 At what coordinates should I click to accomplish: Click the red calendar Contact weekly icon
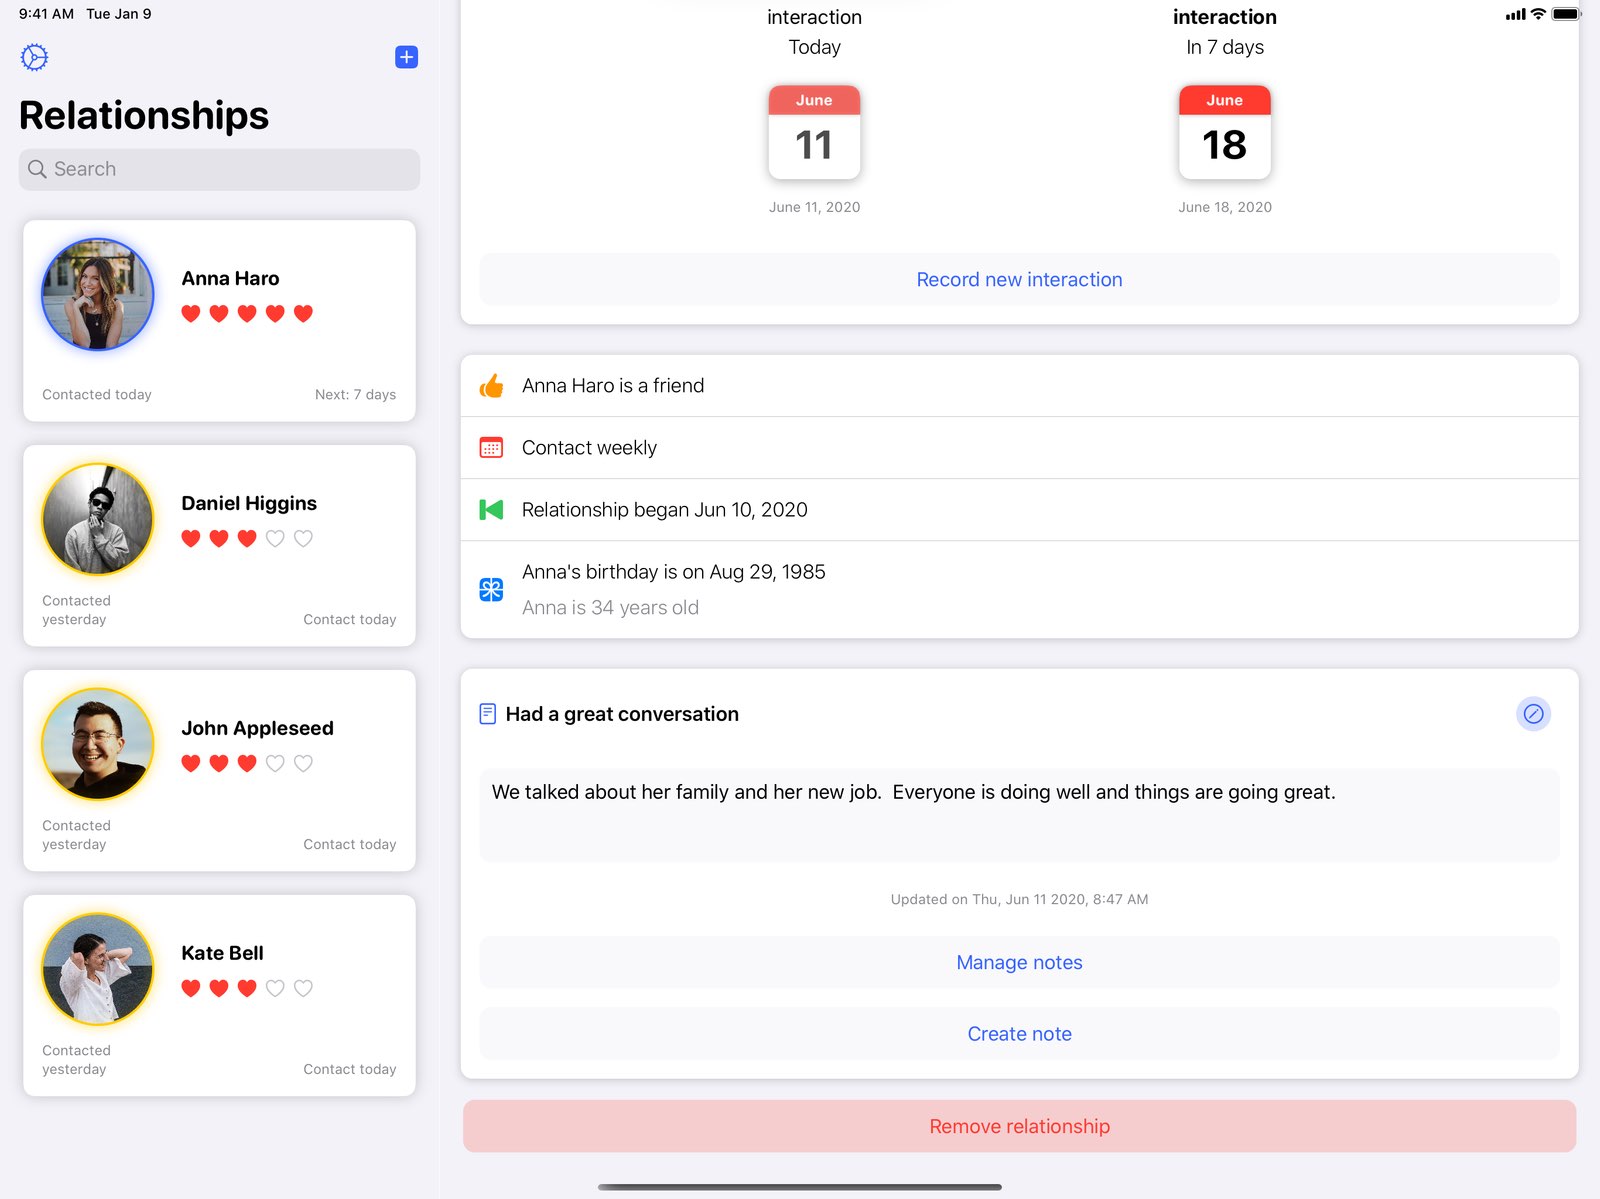tap(491, 448)
